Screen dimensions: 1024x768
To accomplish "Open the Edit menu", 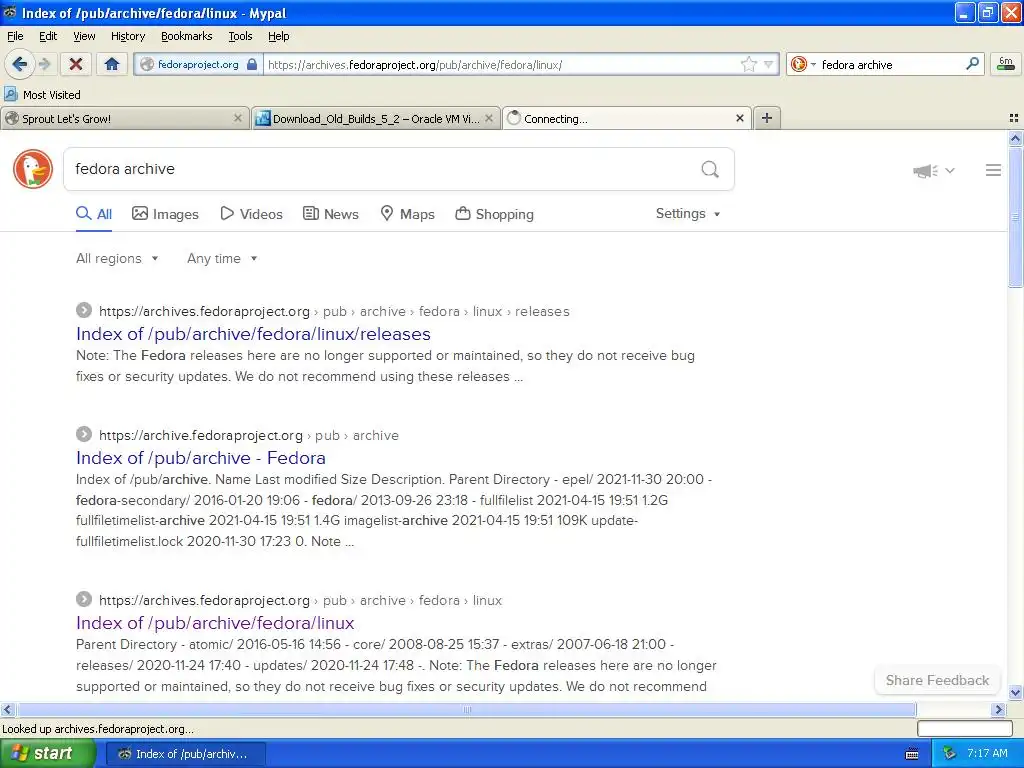I will 48,36.
